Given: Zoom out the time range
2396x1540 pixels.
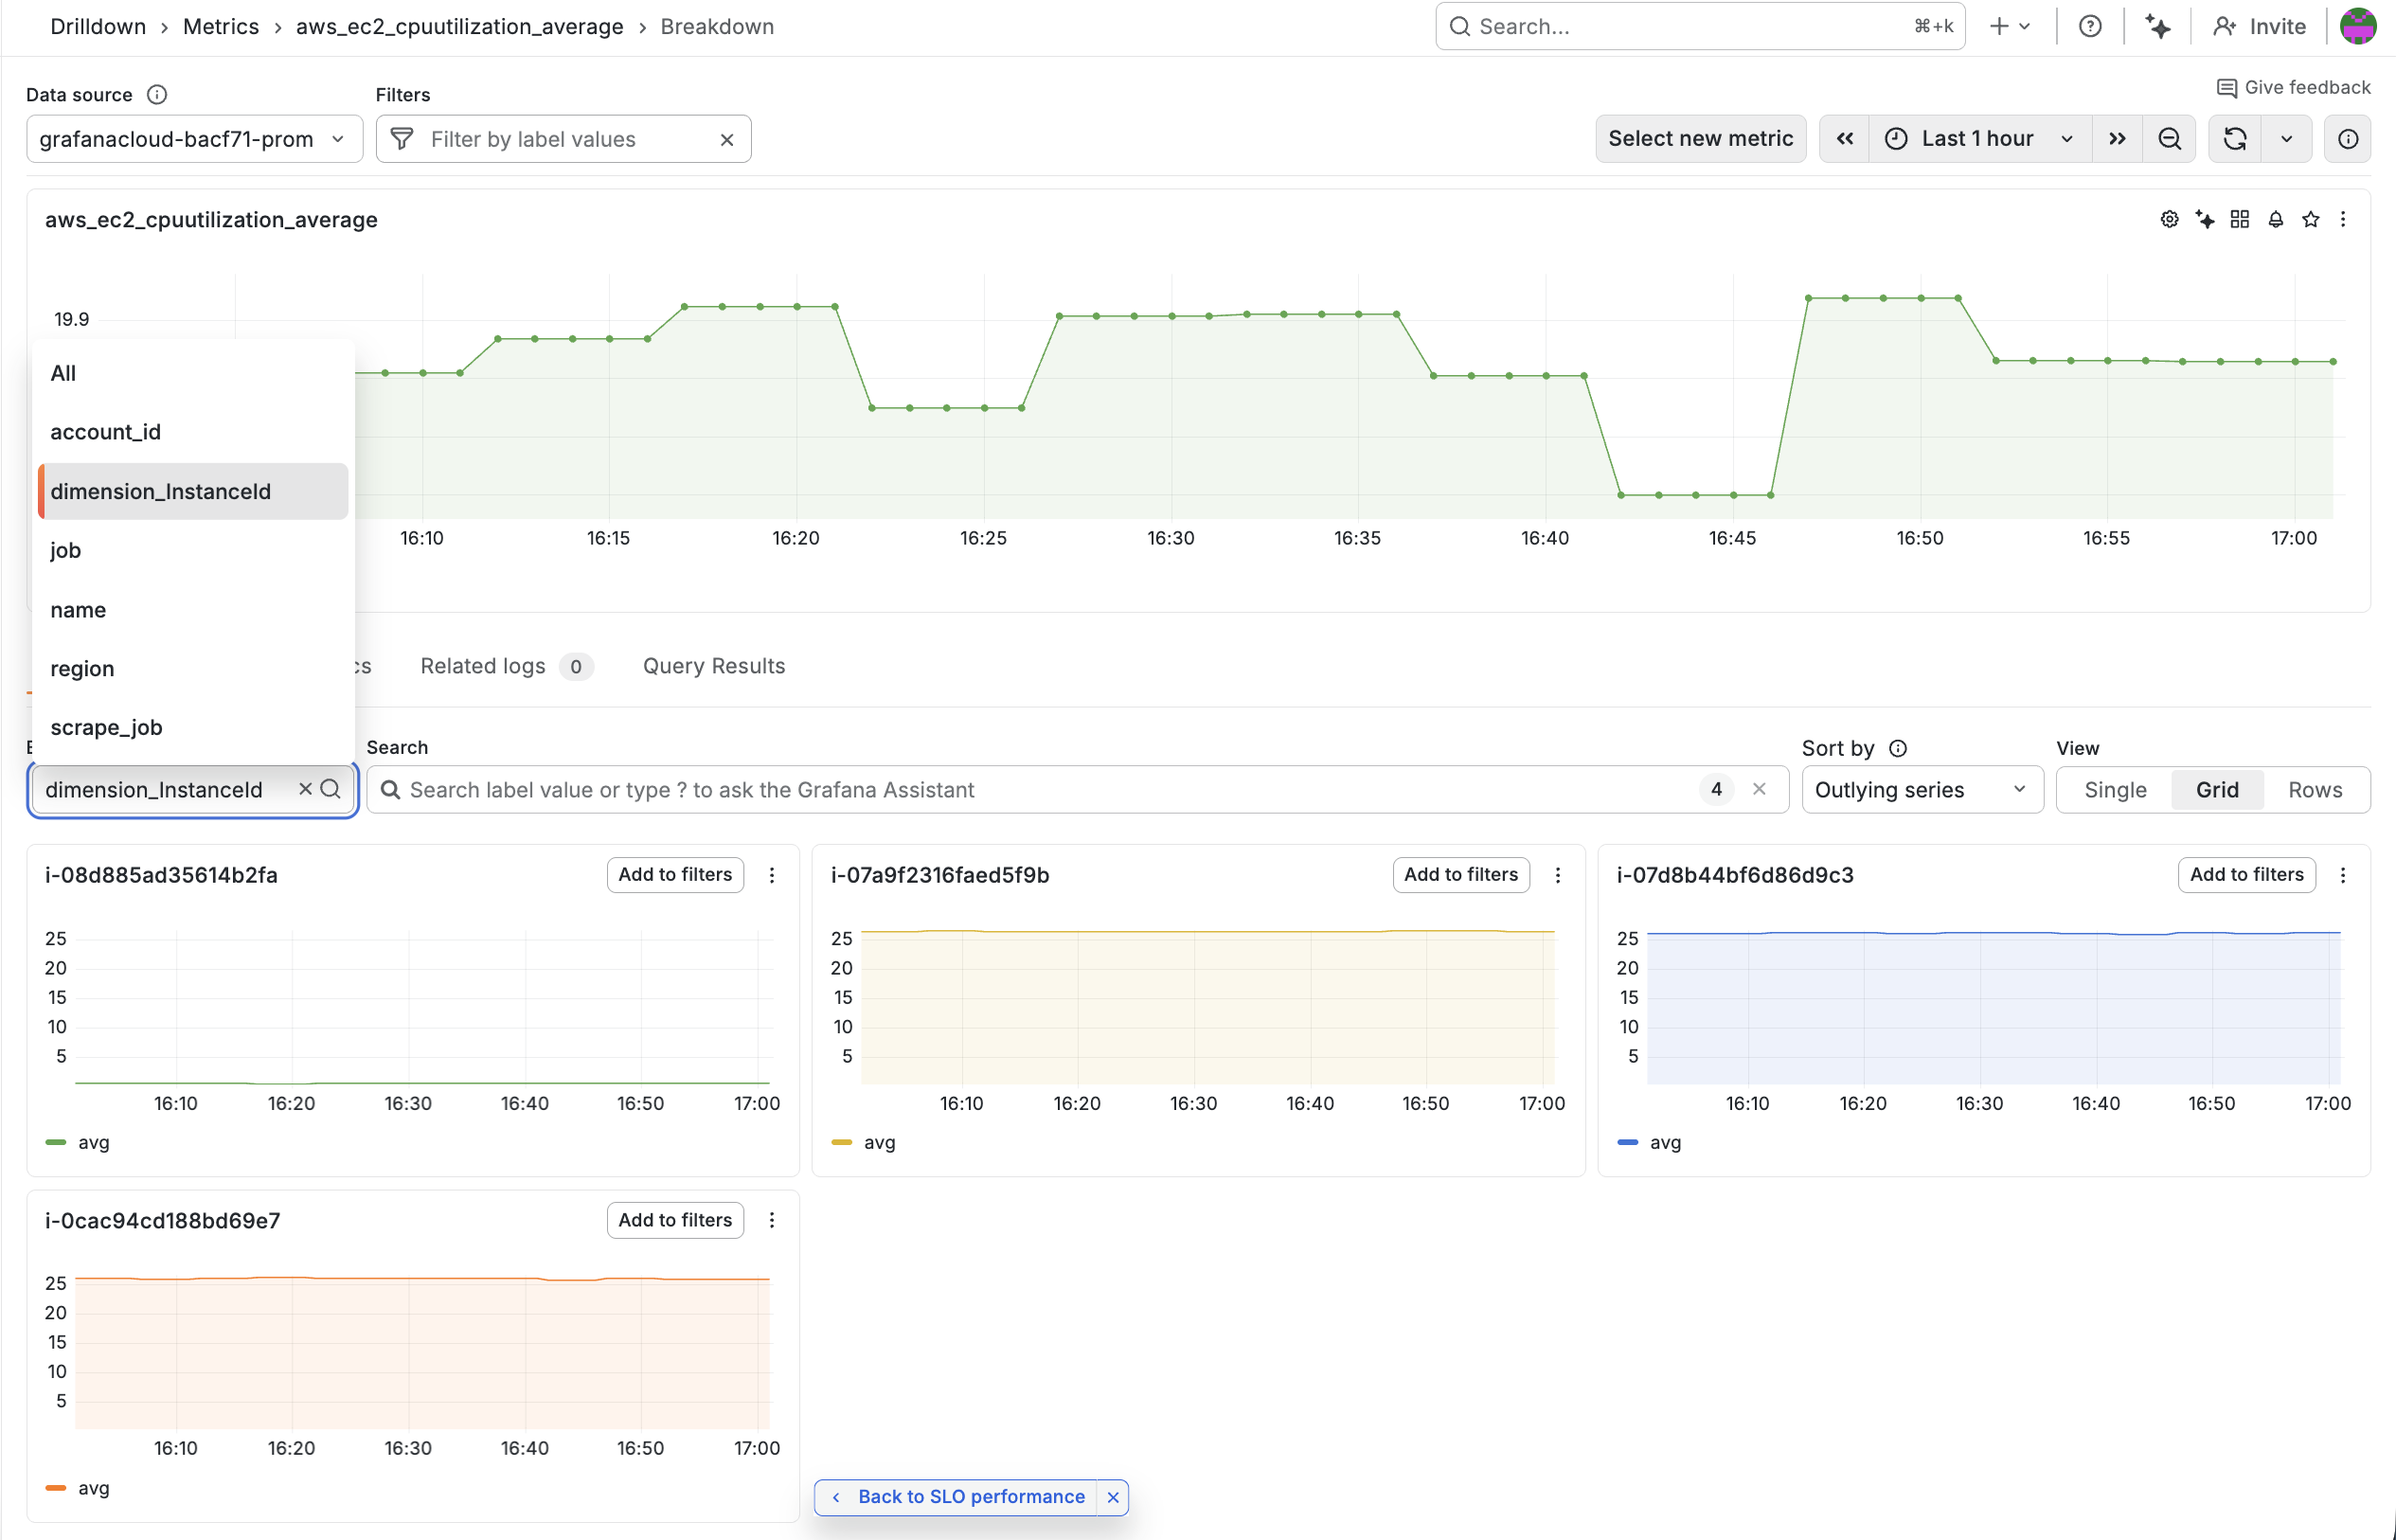Looking at the screenshot, I should pyautogui.click(x=2169, y=139).
